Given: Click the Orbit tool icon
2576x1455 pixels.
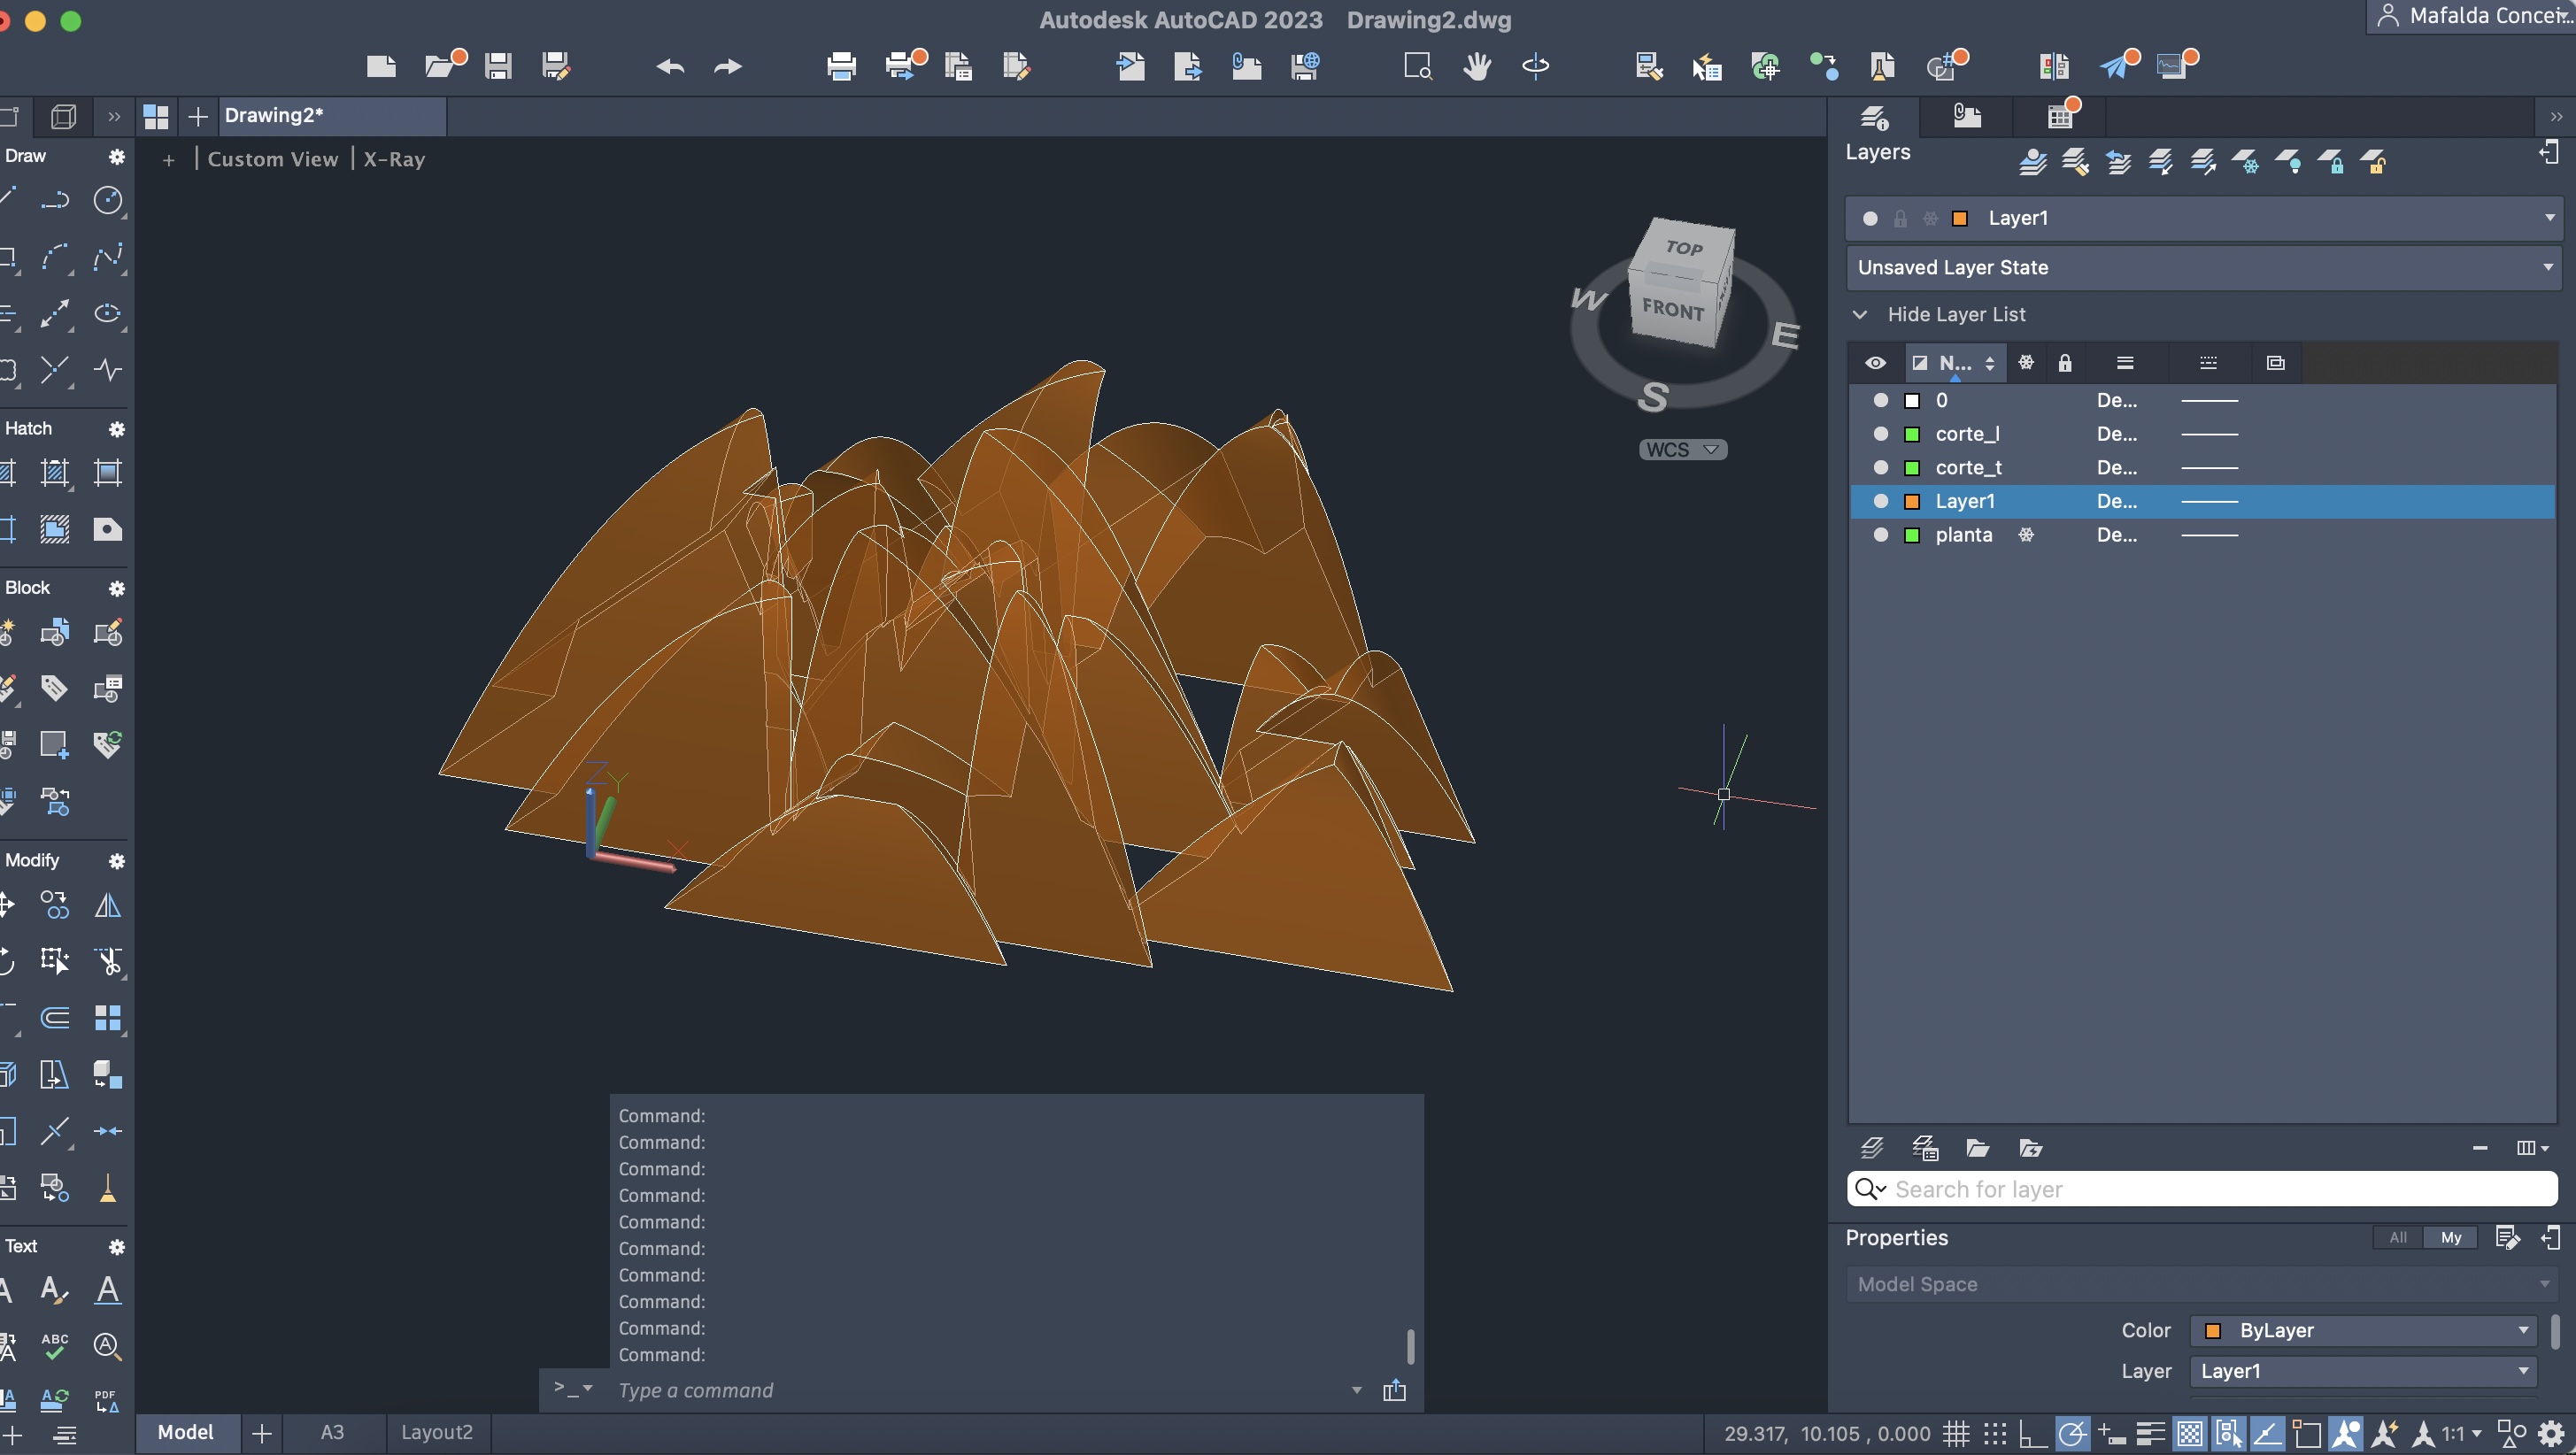Looking at the screenshot, I should [x=1535, y=66].
